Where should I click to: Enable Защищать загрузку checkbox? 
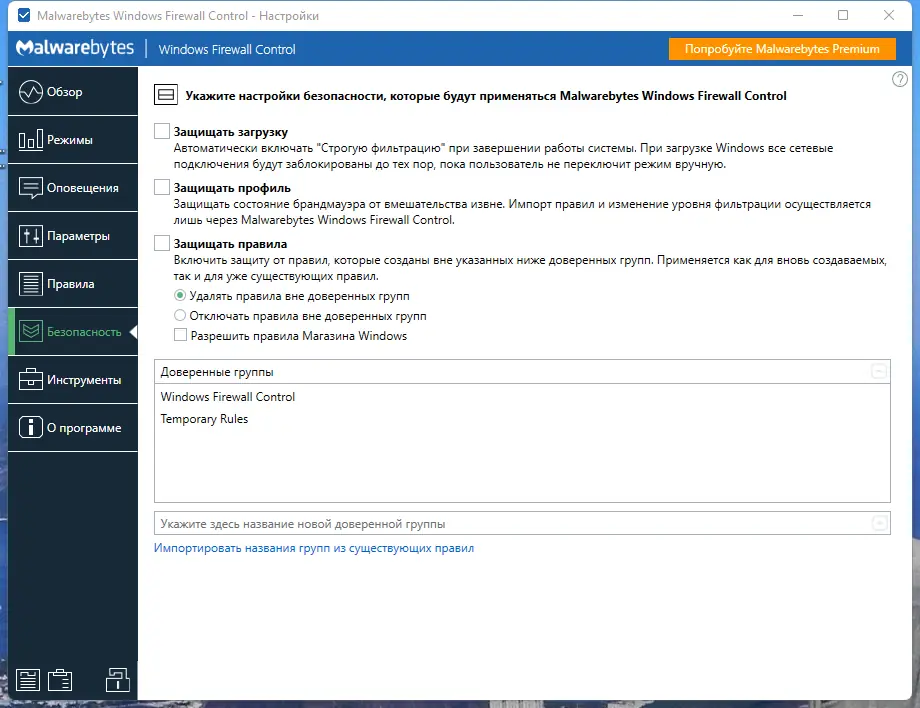[162, 131]
